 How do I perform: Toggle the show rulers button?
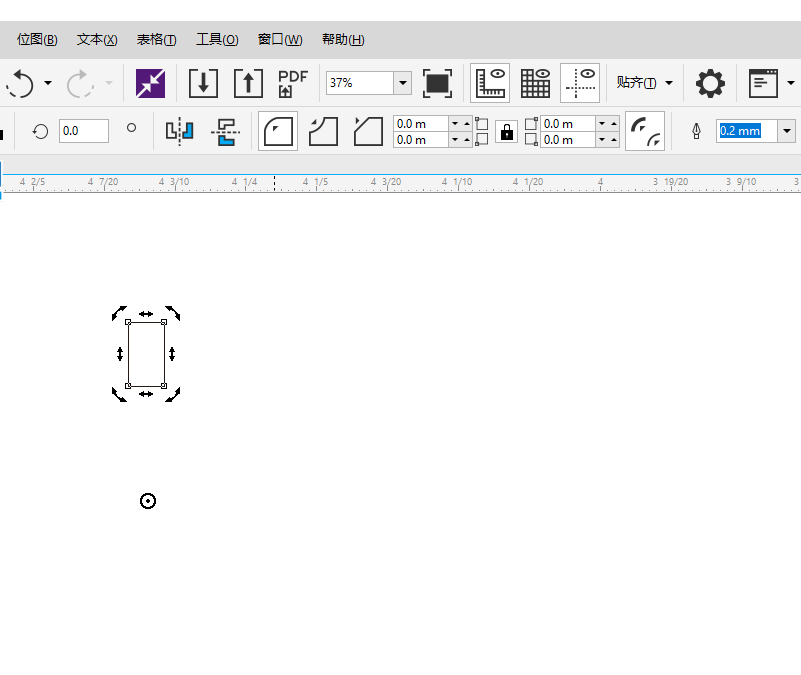[x=490, y=83]
